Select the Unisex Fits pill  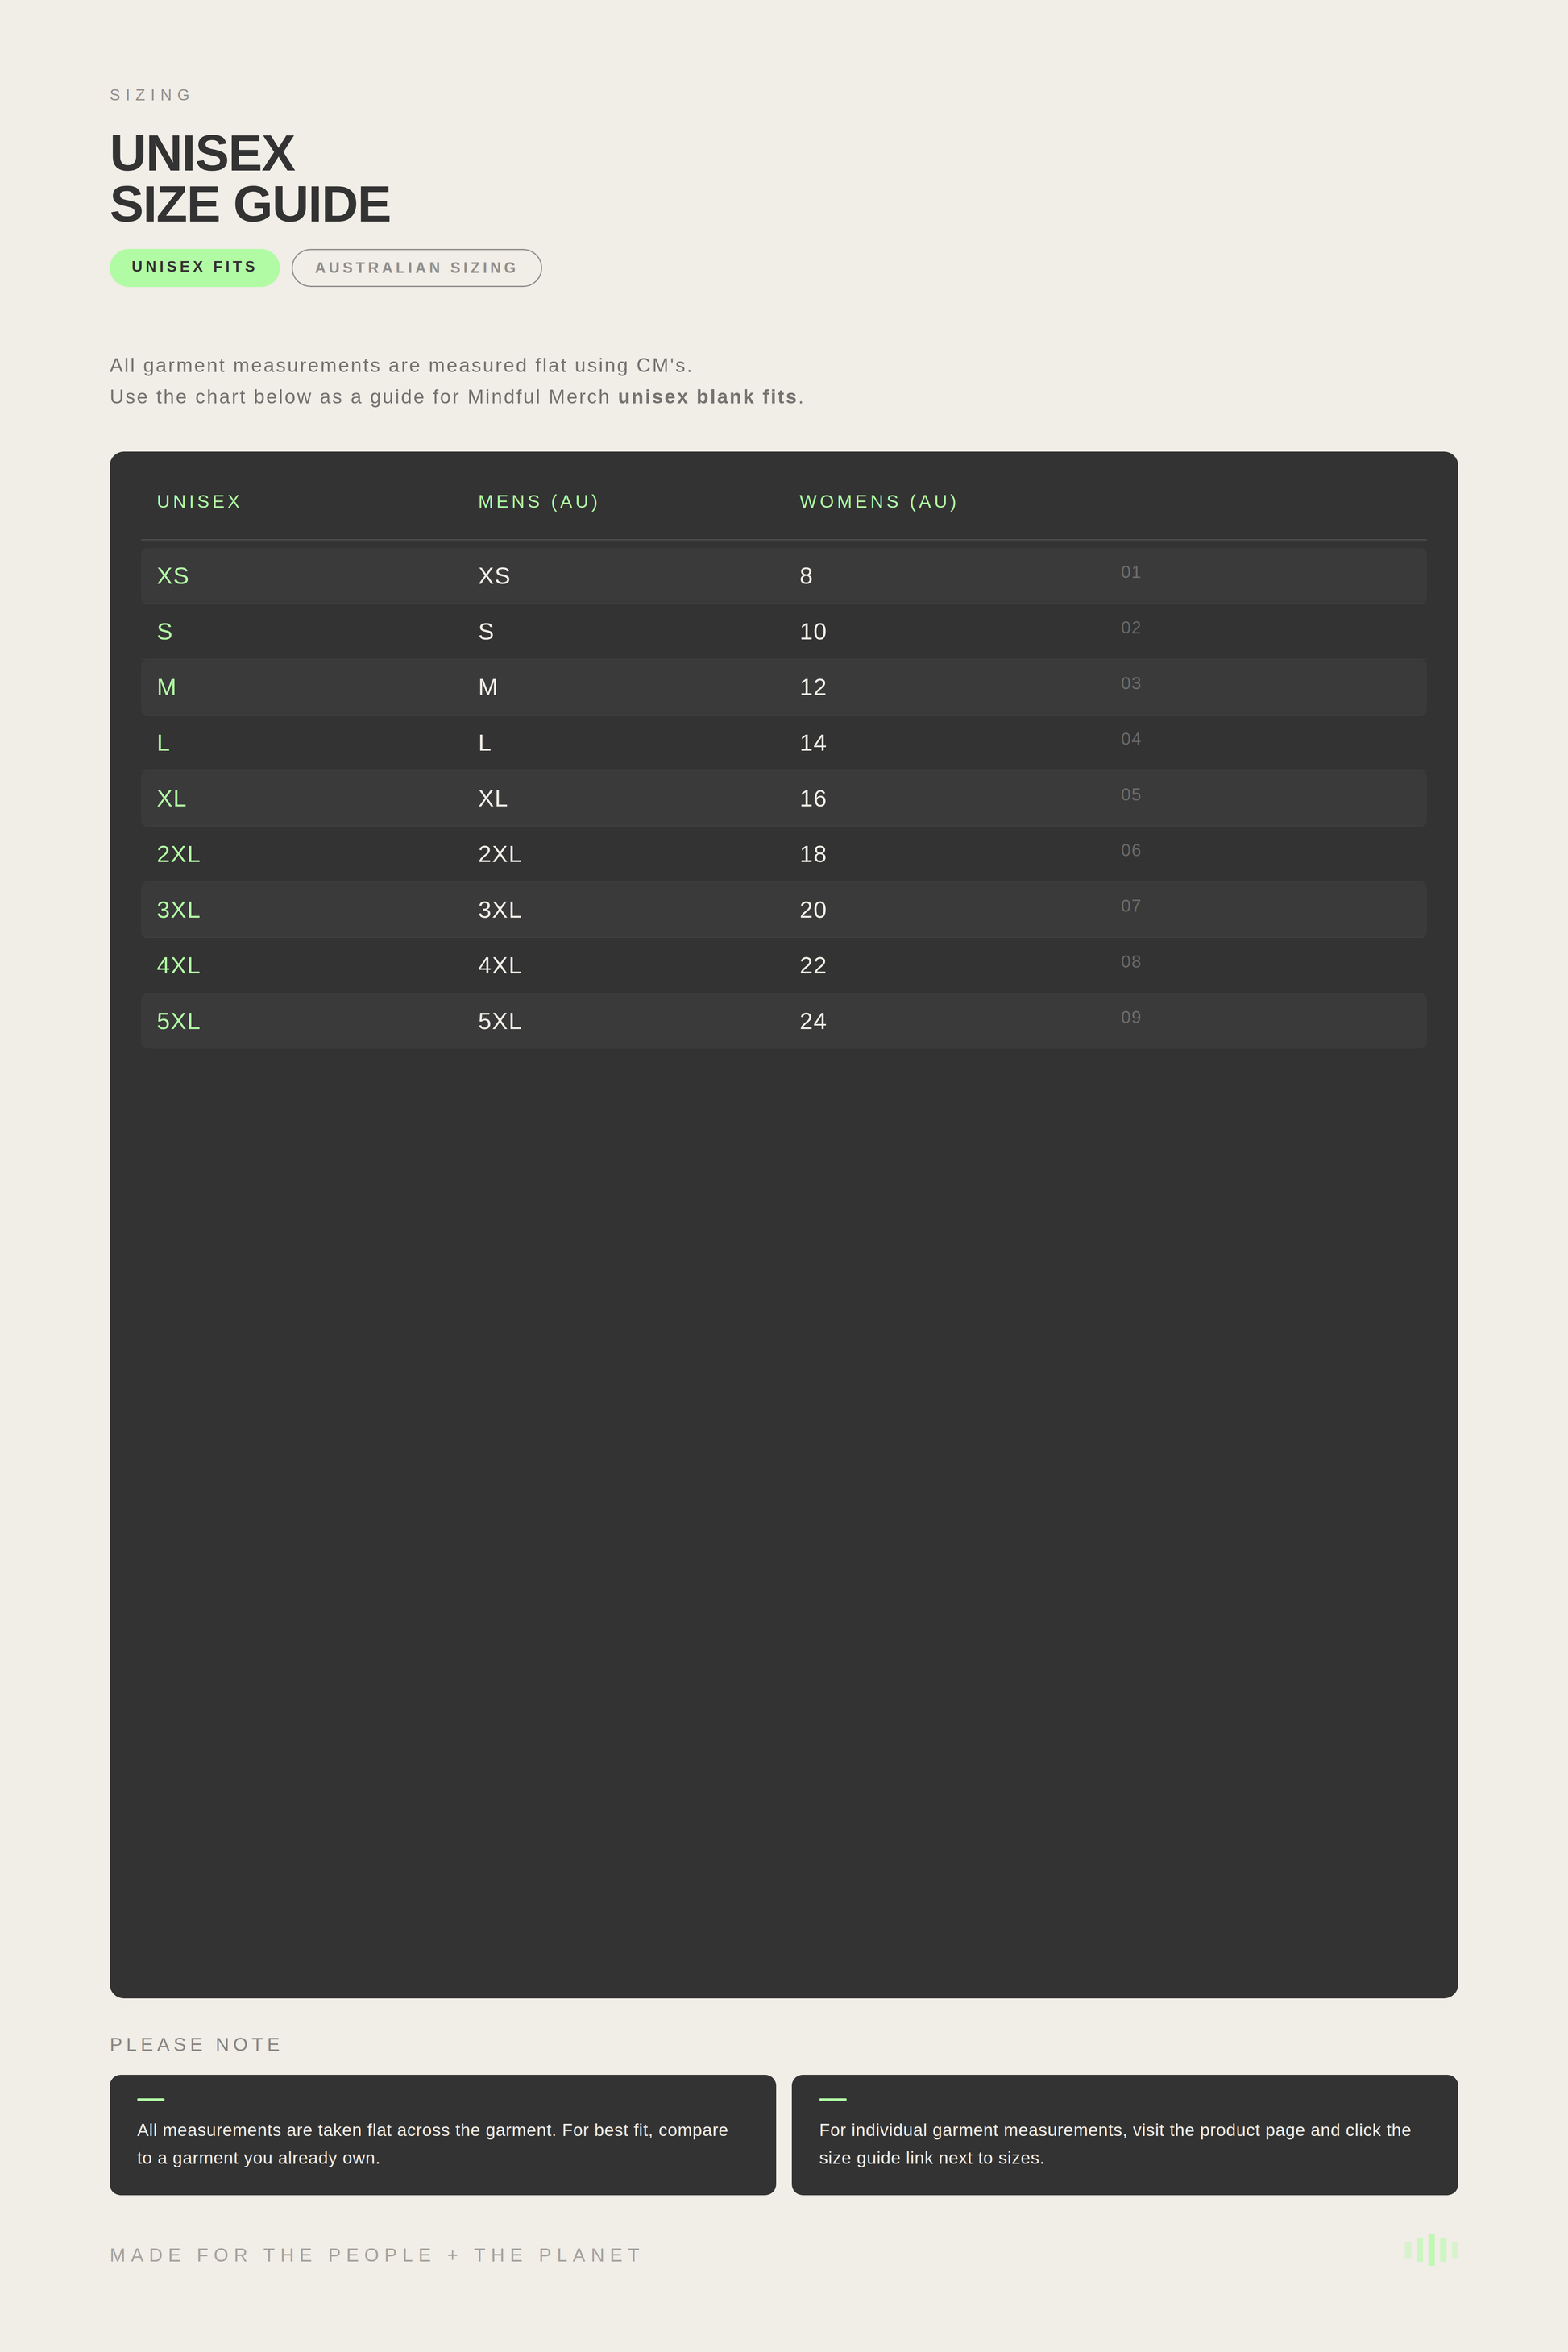tap(194, 267)
